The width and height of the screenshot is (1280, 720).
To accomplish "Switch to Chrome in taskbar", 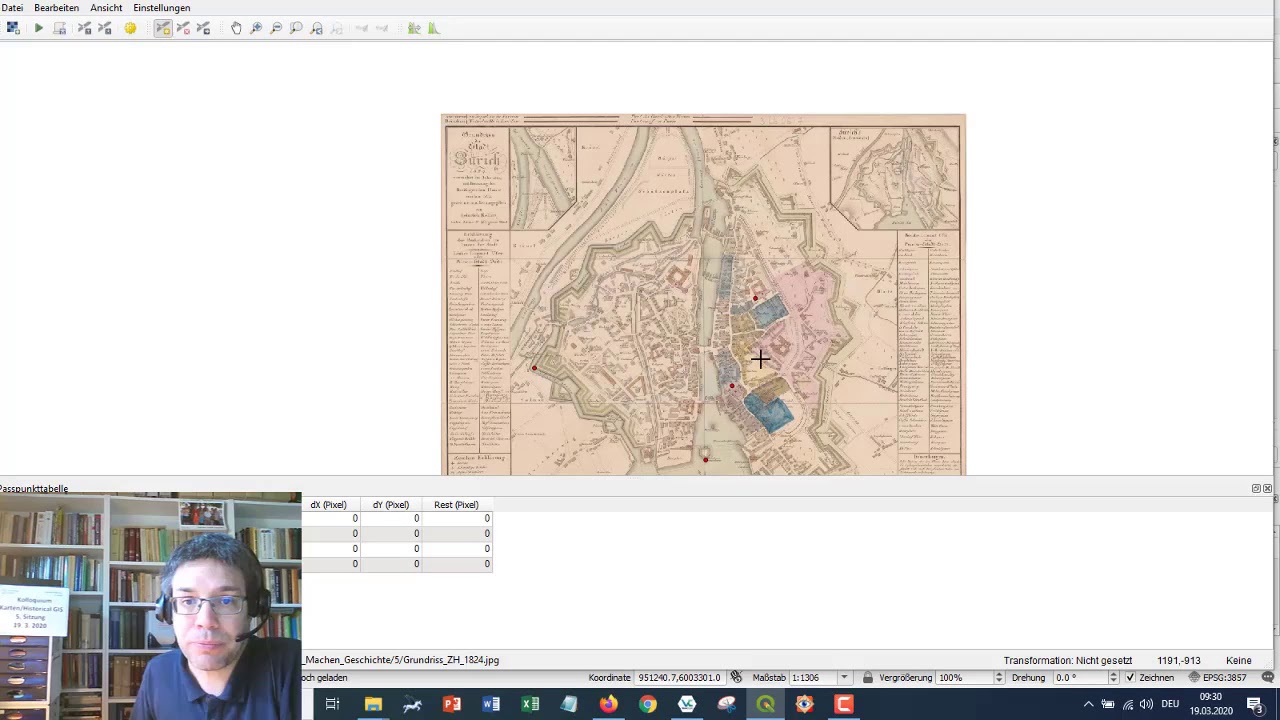I will pos(648,704).
